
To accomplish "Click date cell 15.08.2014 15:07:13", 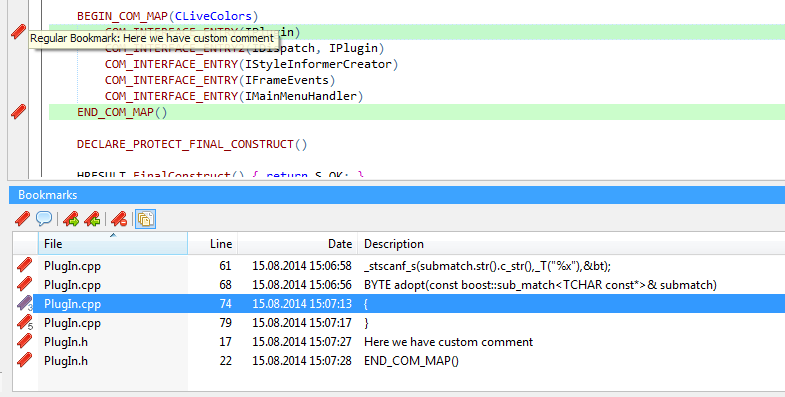I will click(302, 304).
